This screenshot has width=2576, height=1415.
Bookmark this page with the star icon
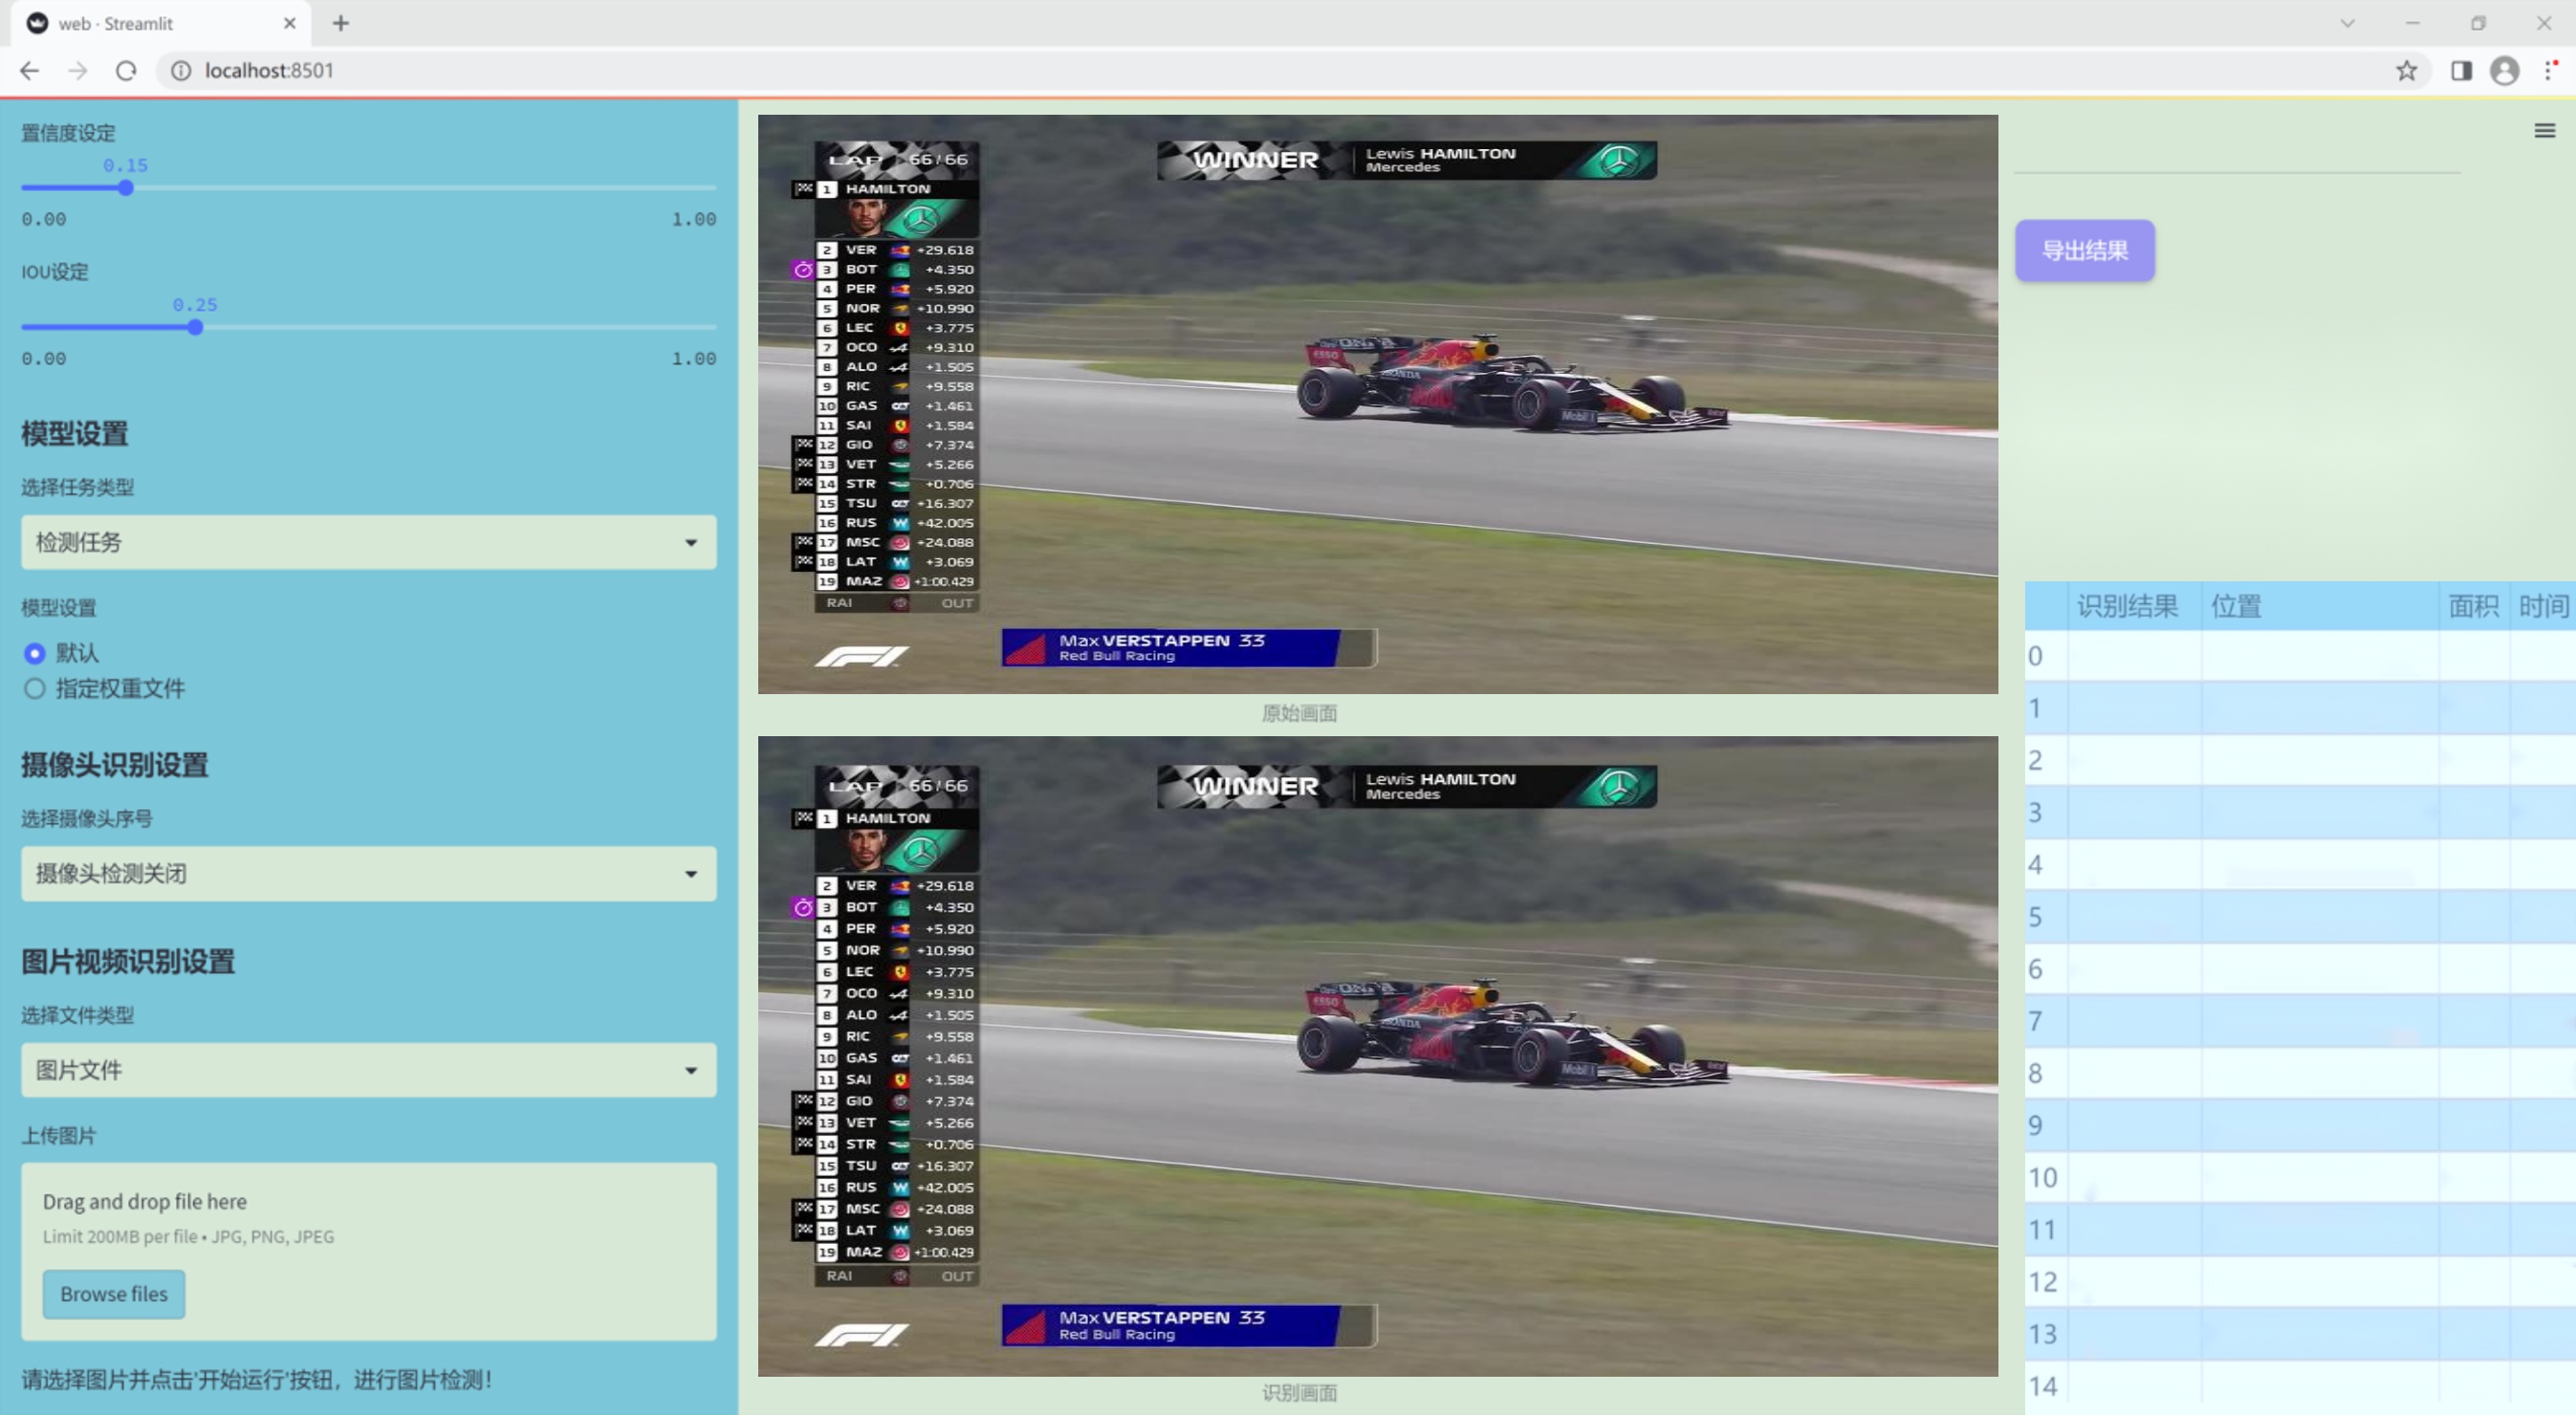pos(2406,71)
